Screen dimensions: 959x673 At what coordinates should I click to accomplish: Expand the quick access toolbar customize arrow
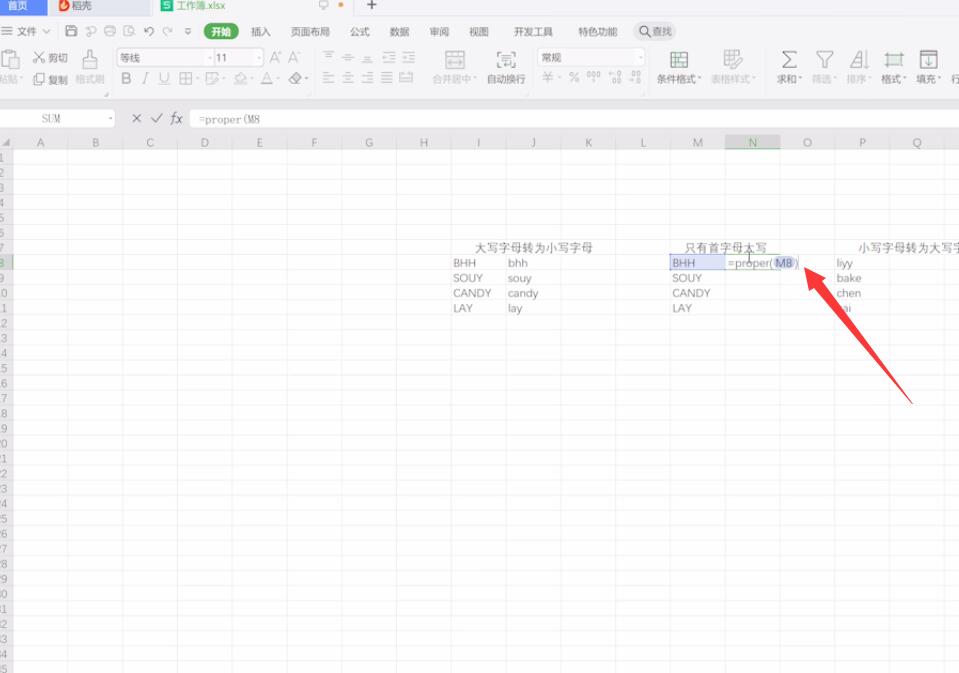pyautogui.click(x=188, y=31)
